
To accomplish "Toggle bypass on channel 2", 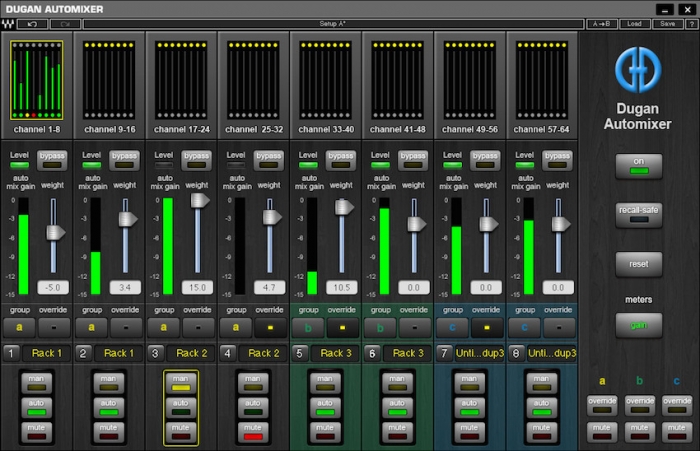I will (124, 160).
